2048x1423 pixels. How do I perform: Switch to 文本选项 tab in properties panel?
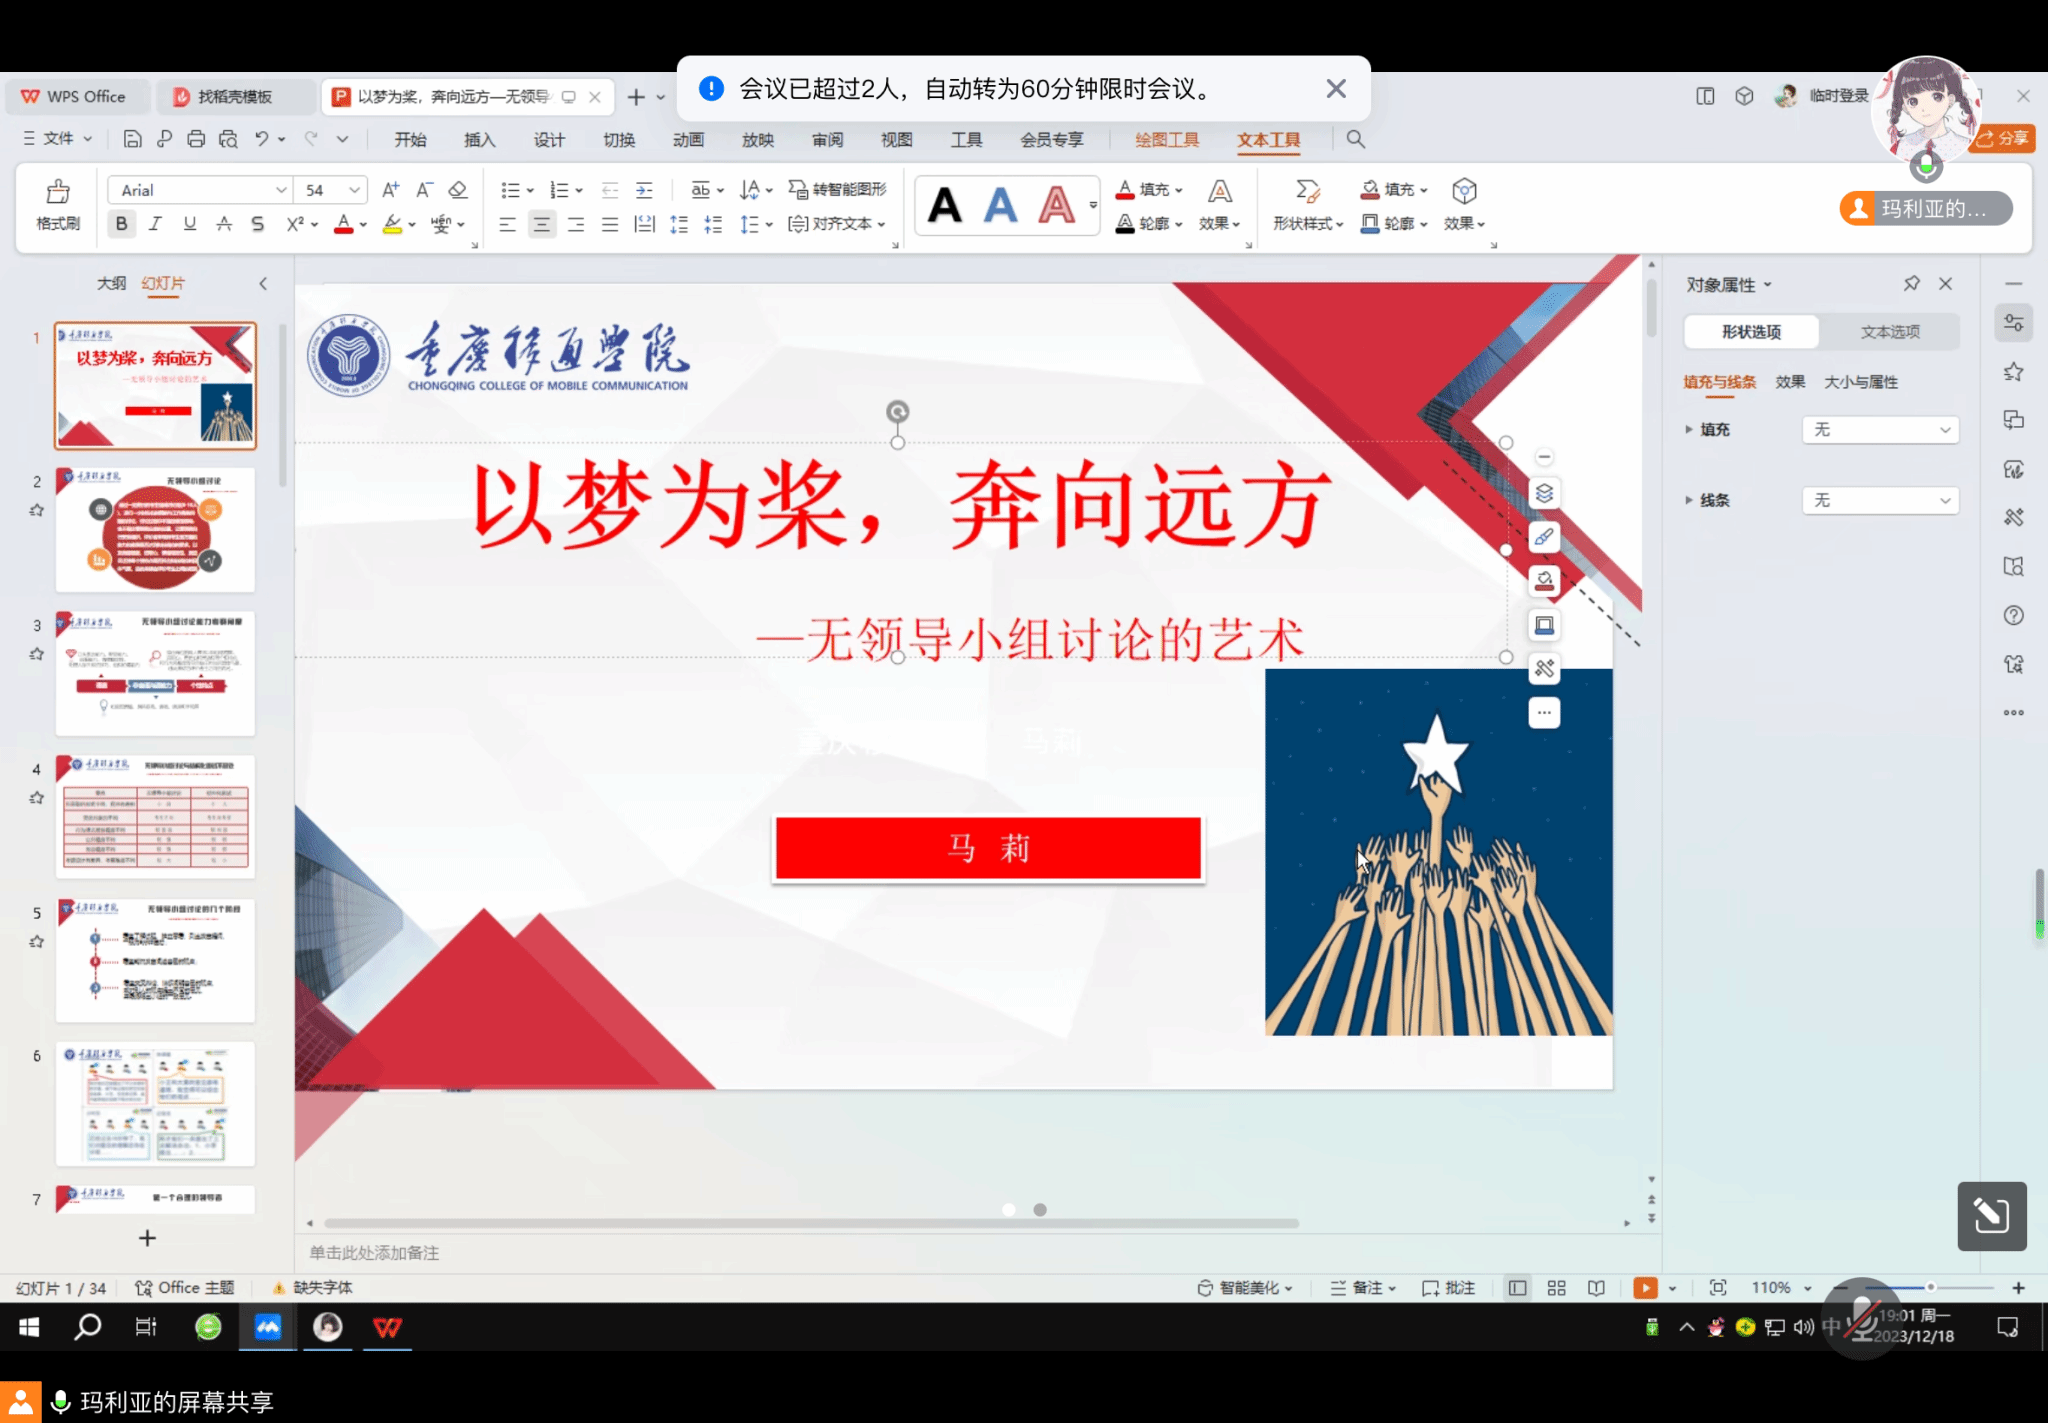pos(1889,332)
